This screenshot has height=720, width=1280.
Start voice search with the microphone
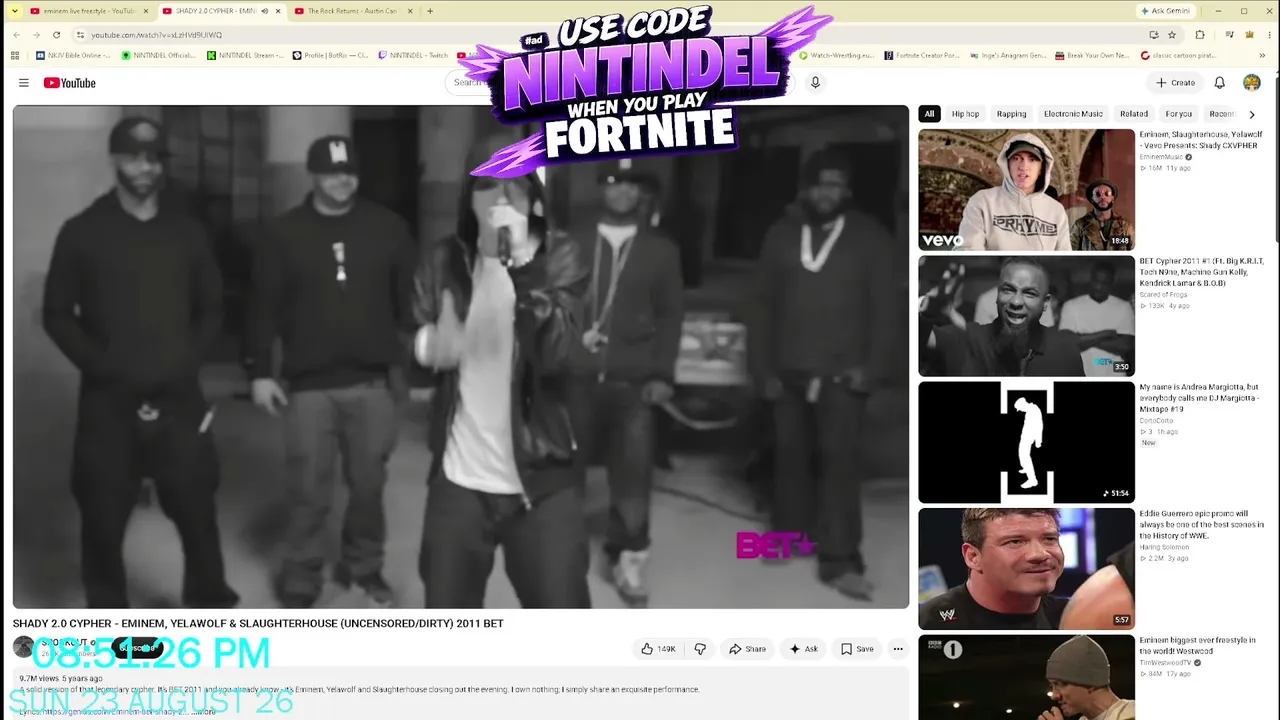click(x=815, y=83)
